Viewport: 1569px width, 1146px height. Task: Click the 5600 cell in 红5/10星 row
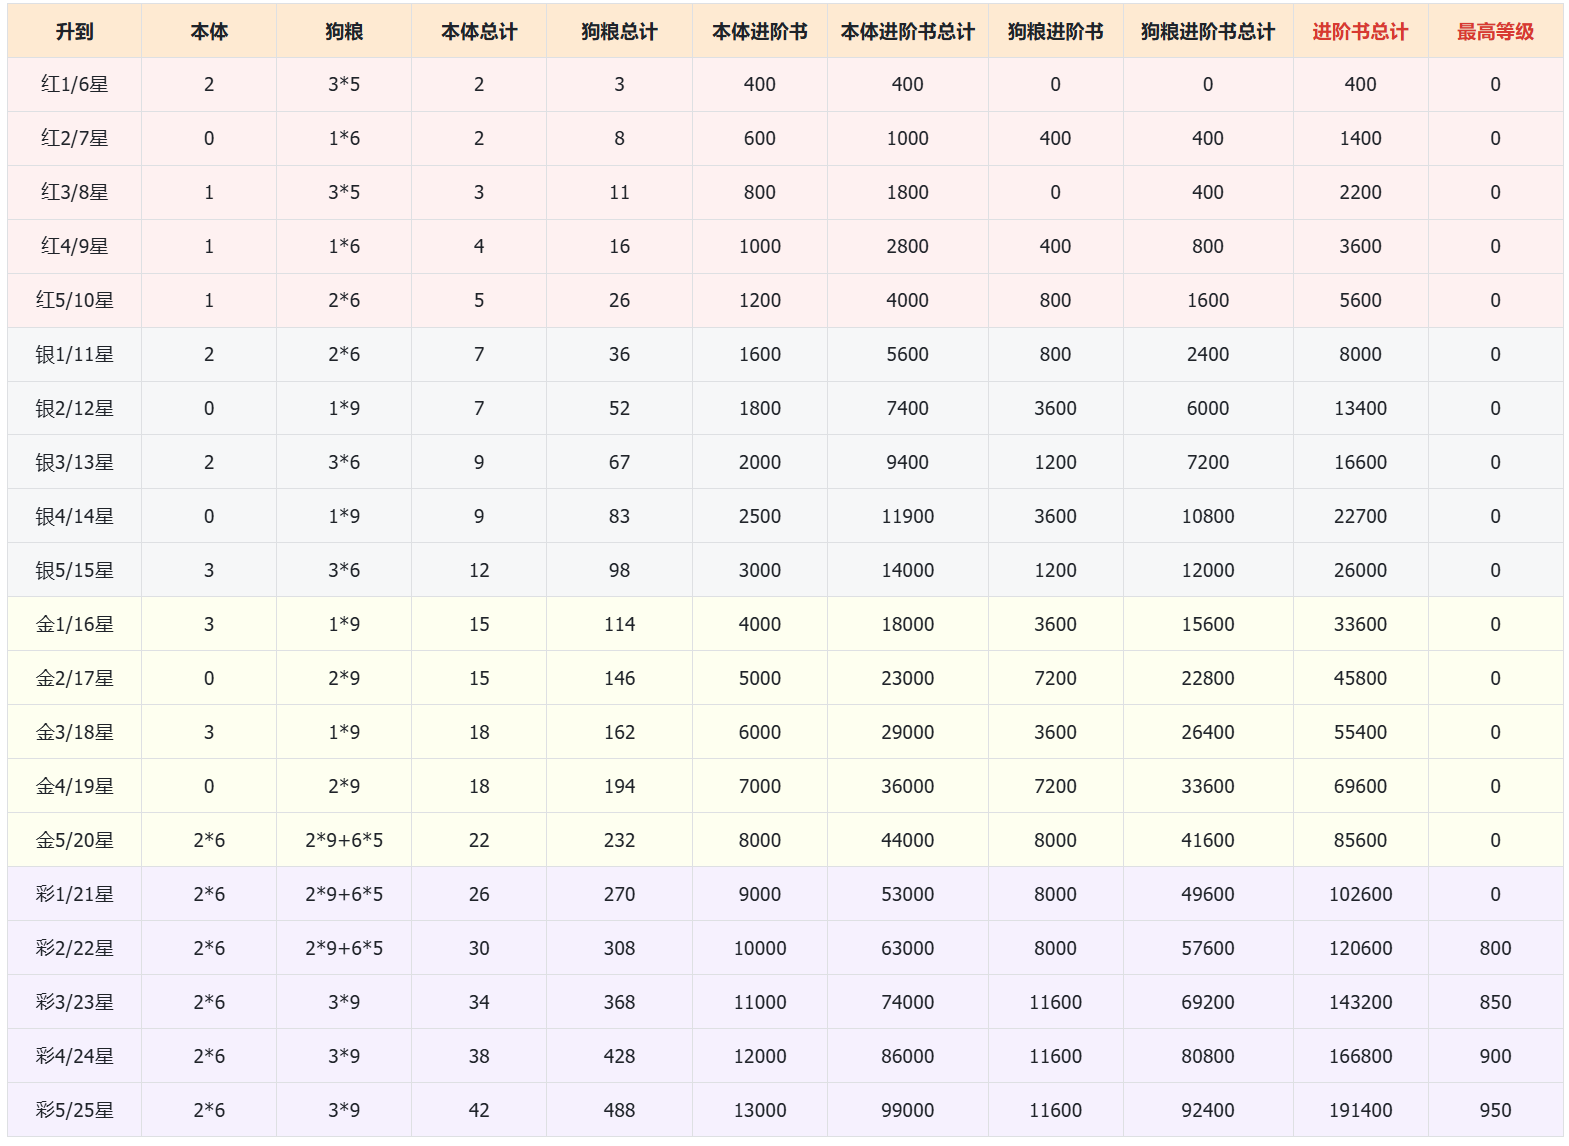coord(1360,301)
